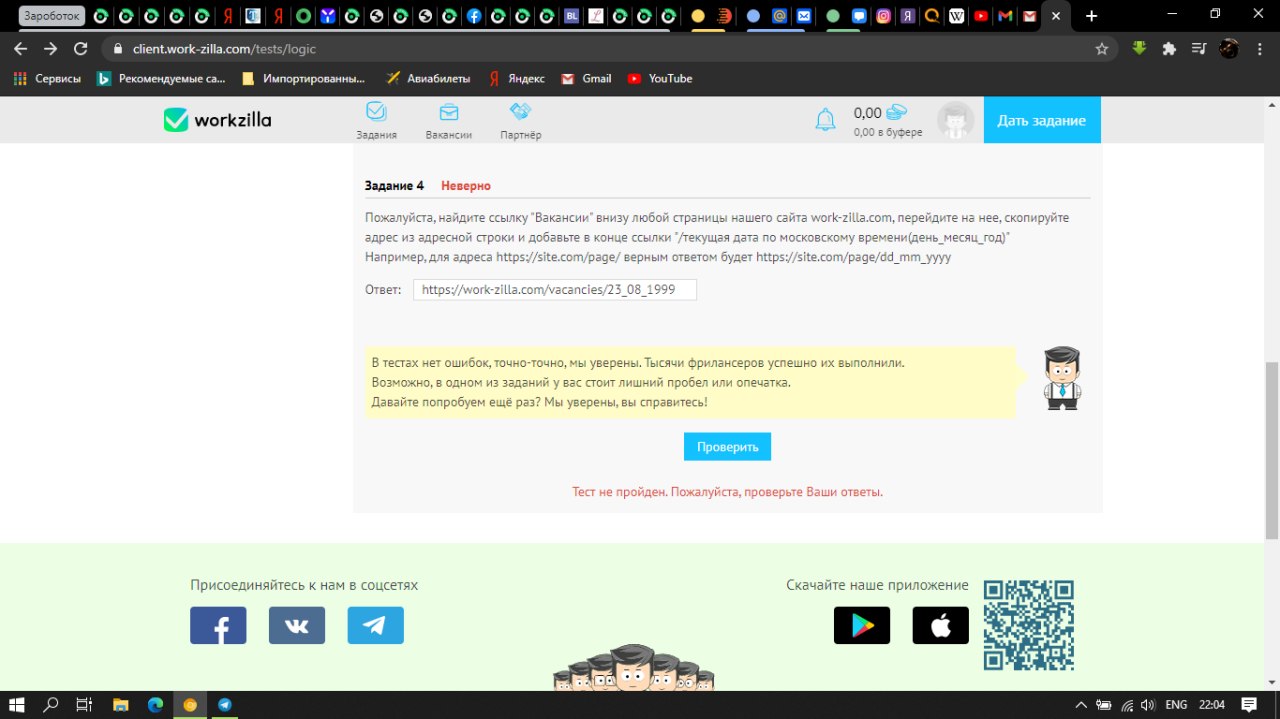Reload the current page

point(81,48)
